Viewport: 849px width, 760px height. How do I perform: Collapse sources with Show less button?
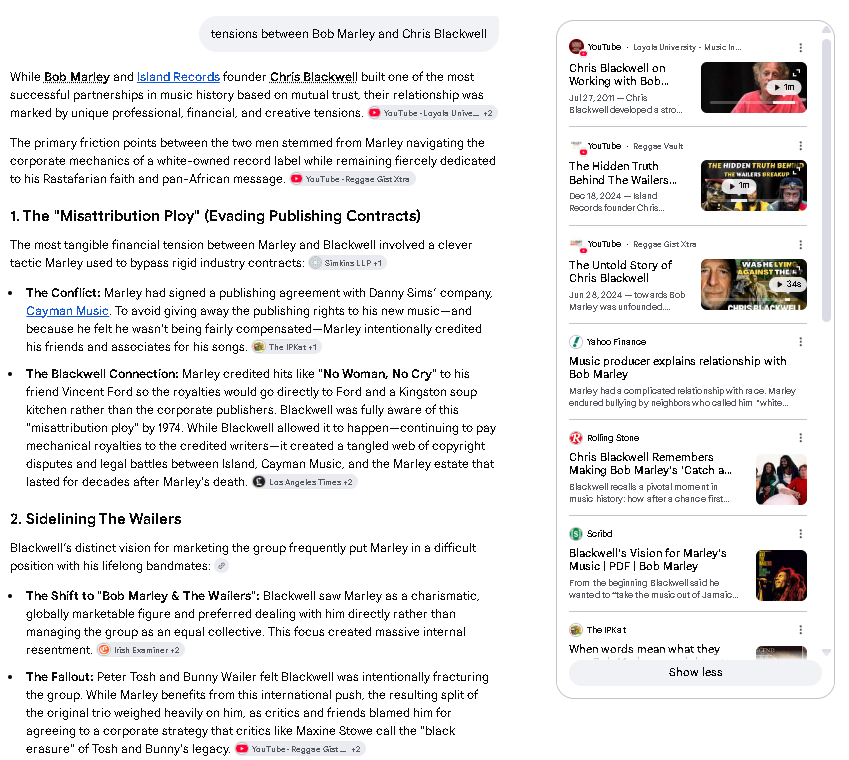point(695,672)
